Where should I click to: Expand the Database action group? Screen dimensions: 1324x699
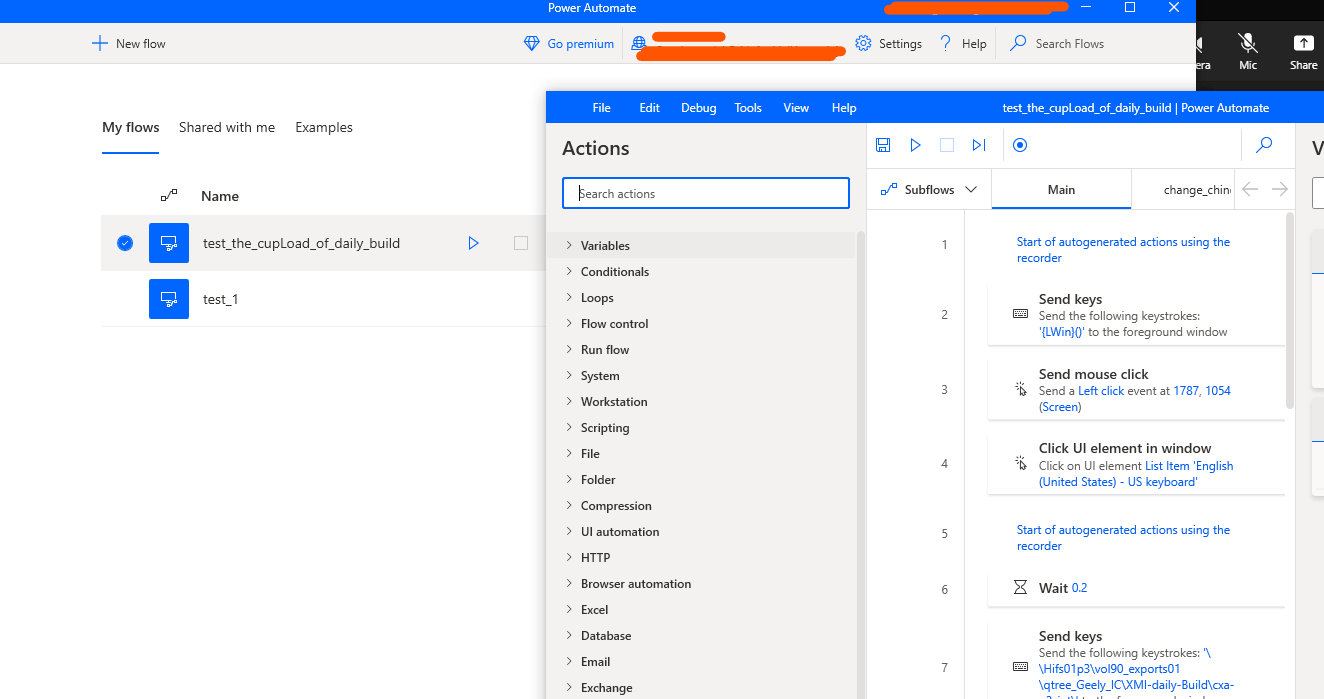tap(570, 636)
